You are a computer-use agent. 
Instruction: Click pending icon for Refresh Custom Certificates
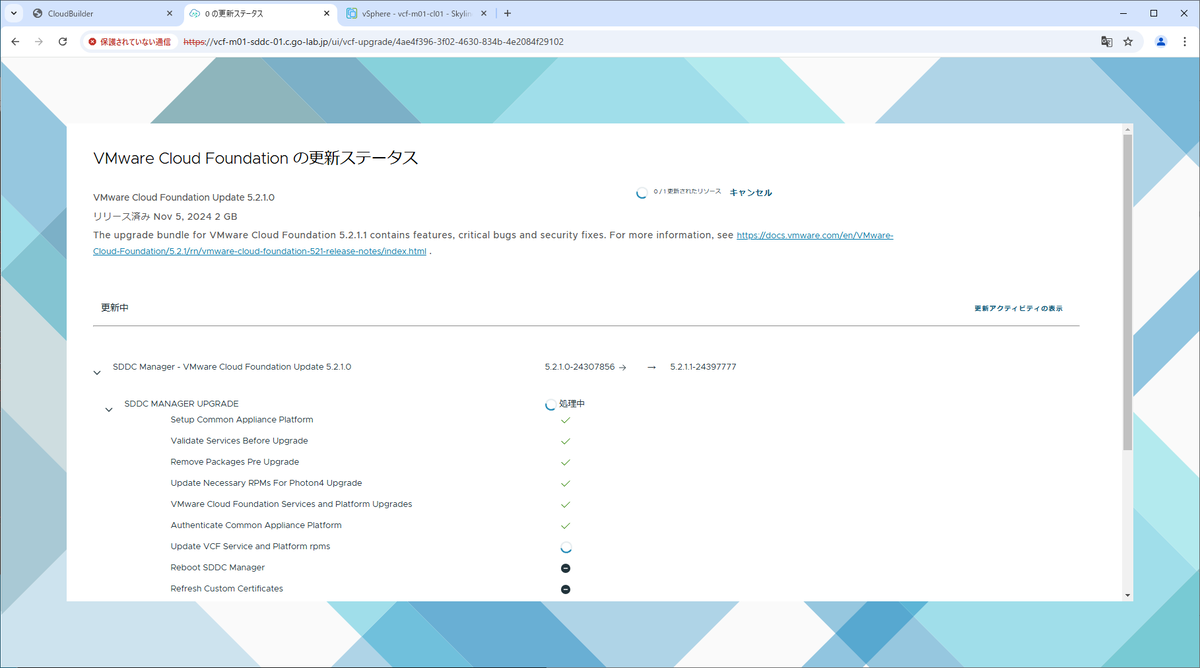565,589
